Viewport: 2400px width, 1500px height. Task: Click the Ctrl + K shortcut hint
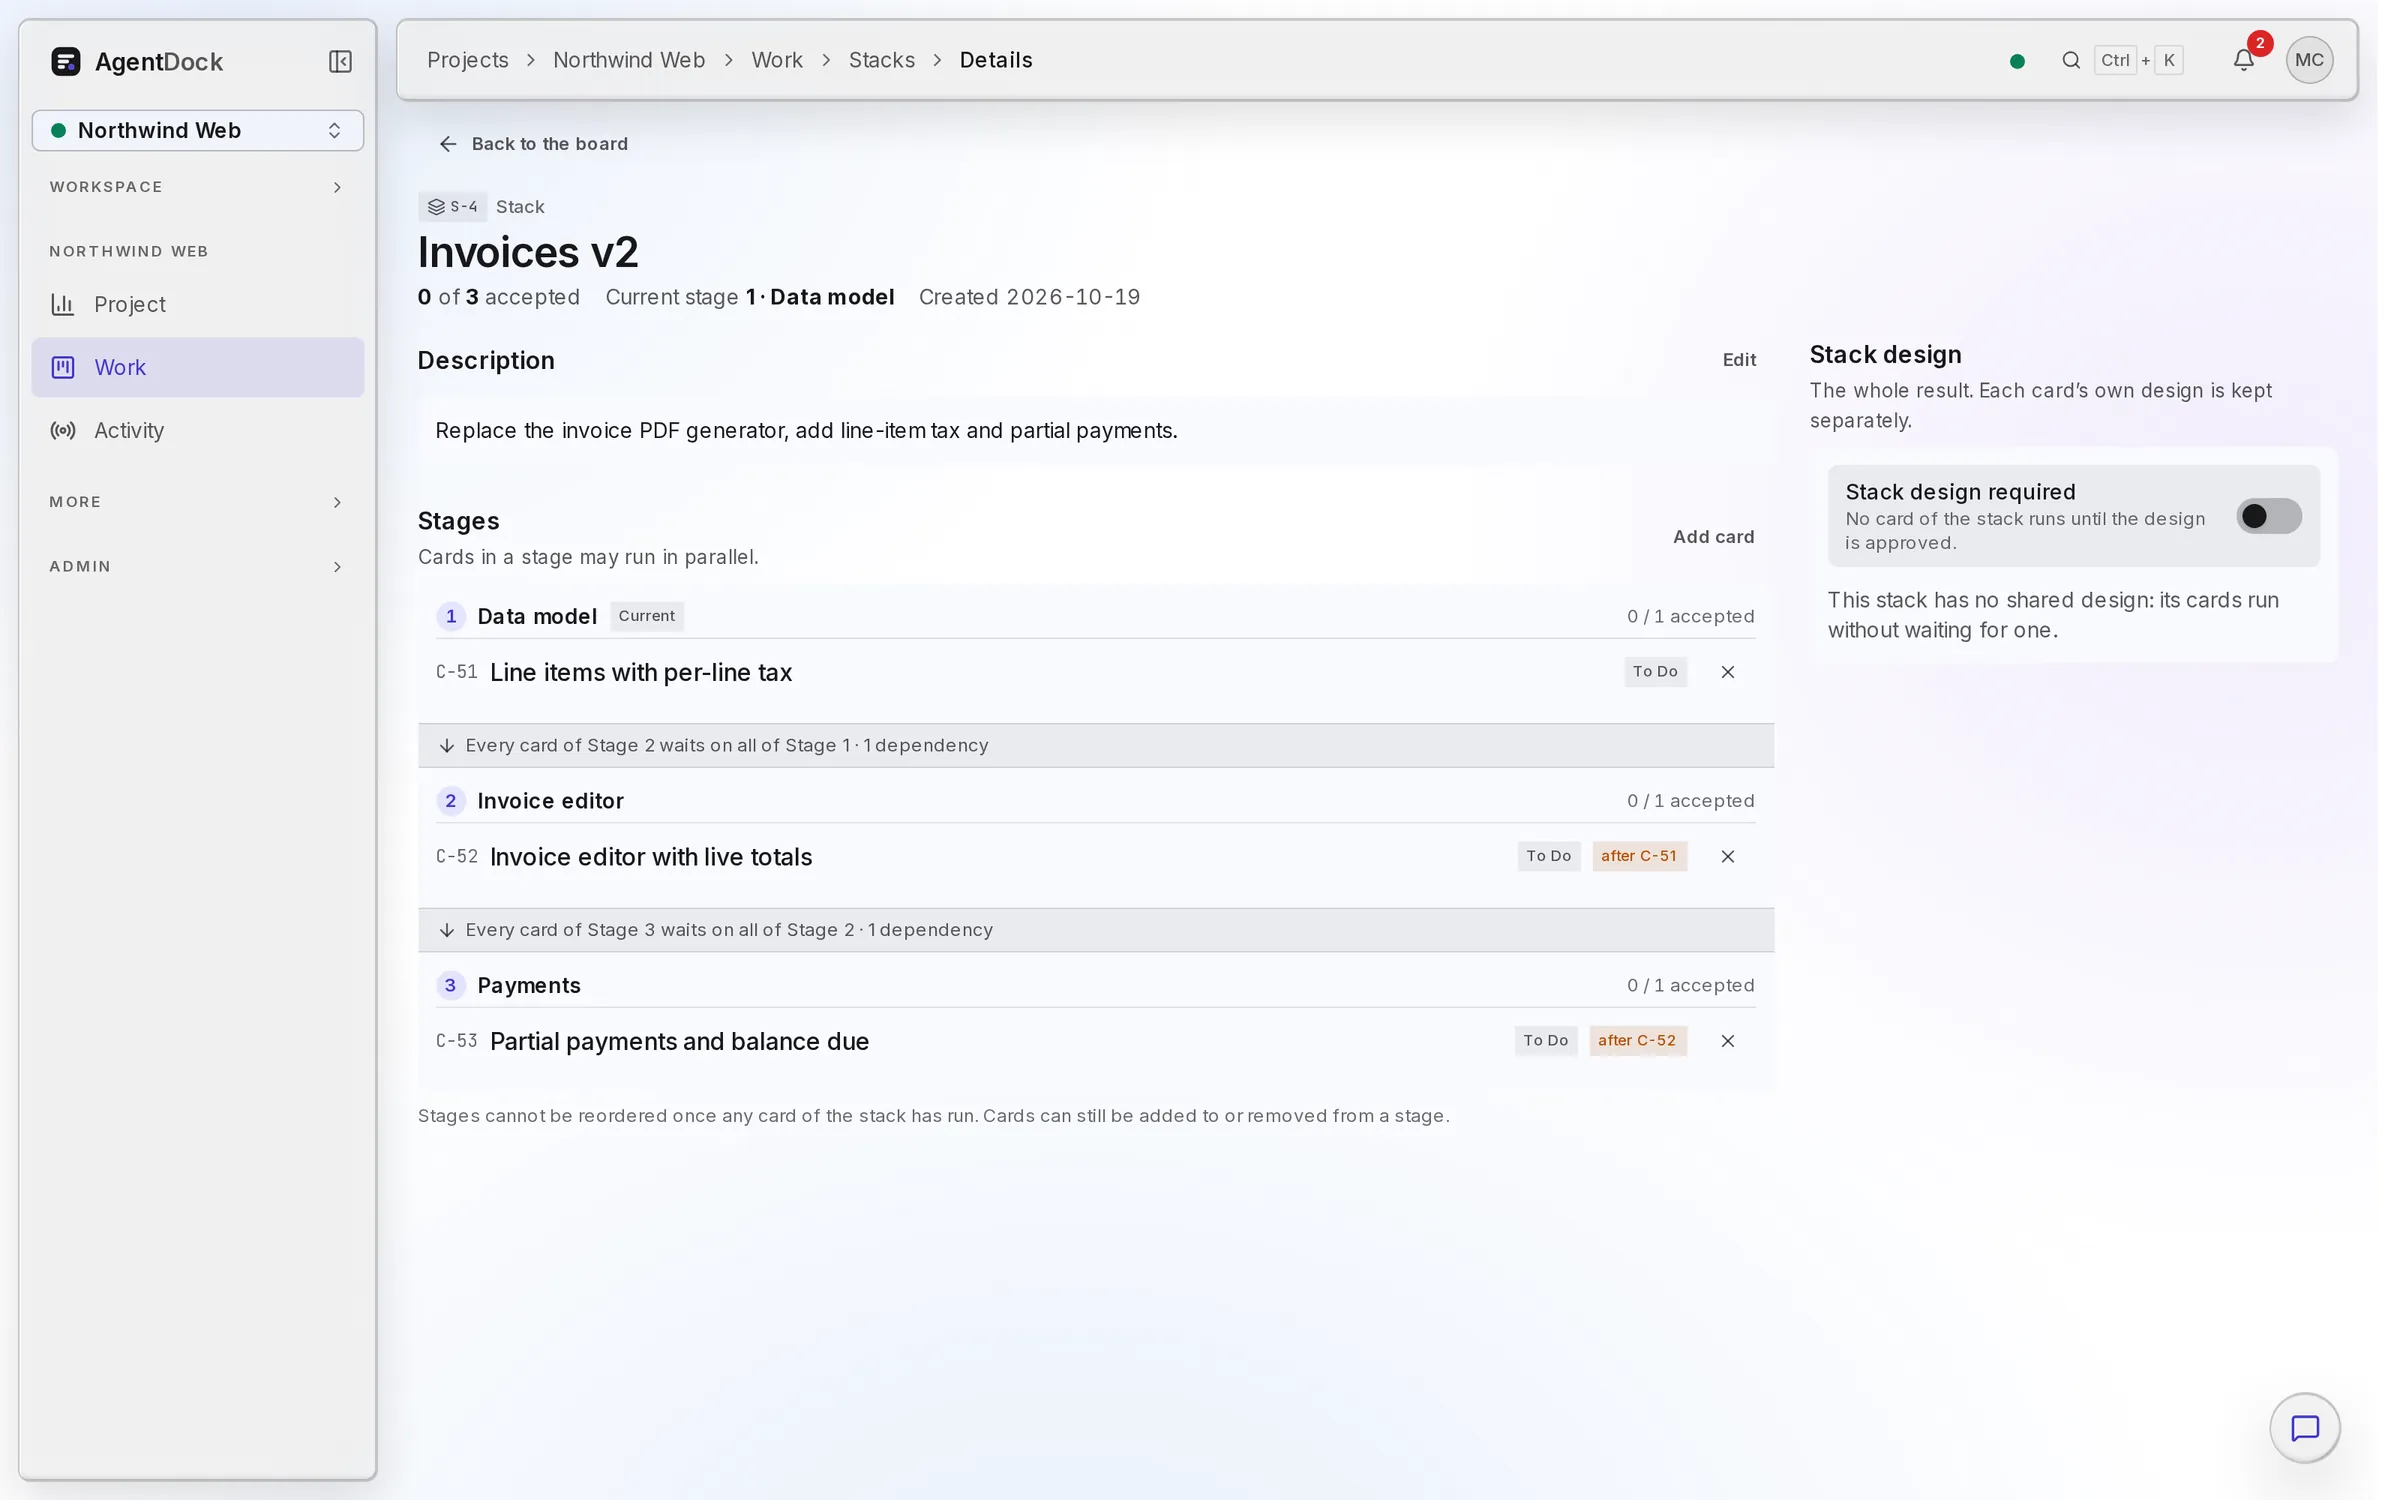(x=2139, y=60)
